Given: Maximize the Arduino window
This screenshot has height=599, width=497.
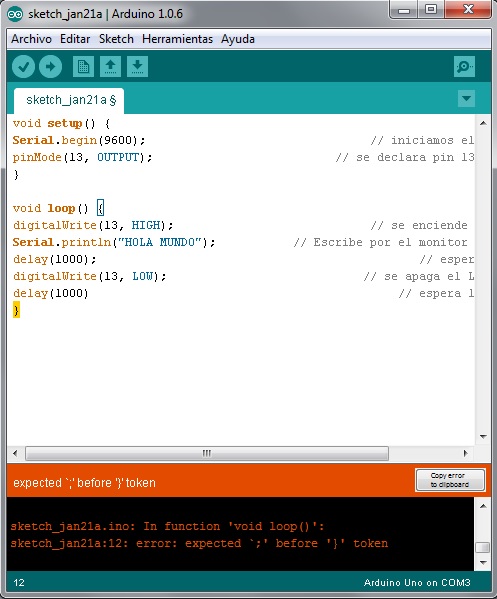Looking at the screenshot, I should [x=431, y=10].
